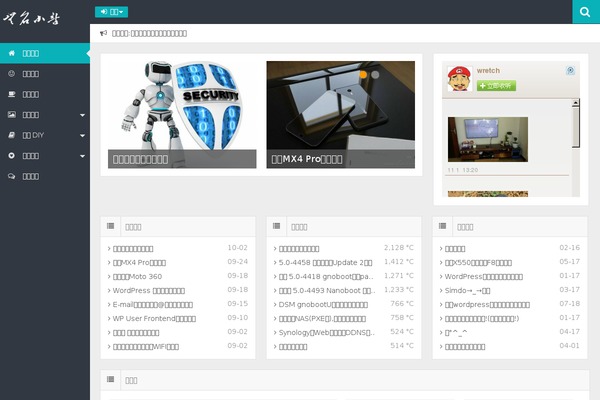Click the search magnifier icon
The image size is (600, 400).
point(585,12)
